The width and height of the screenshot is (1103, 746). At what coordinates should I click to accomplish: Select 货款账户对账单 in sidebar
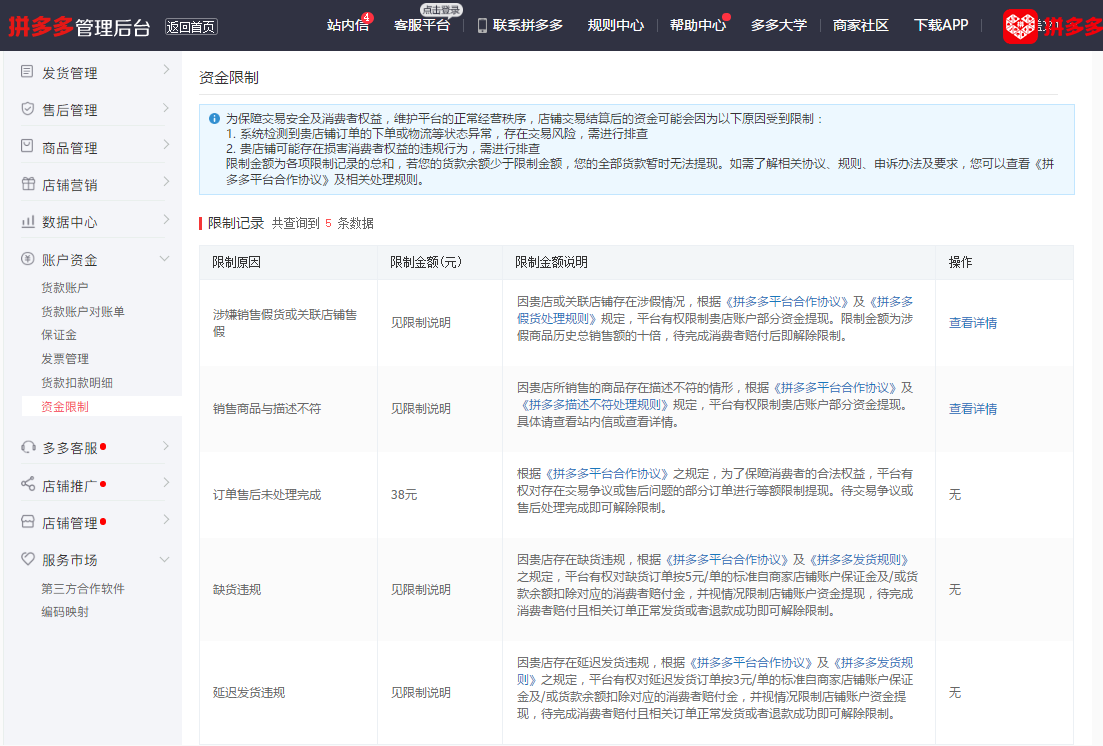(83, 312)
